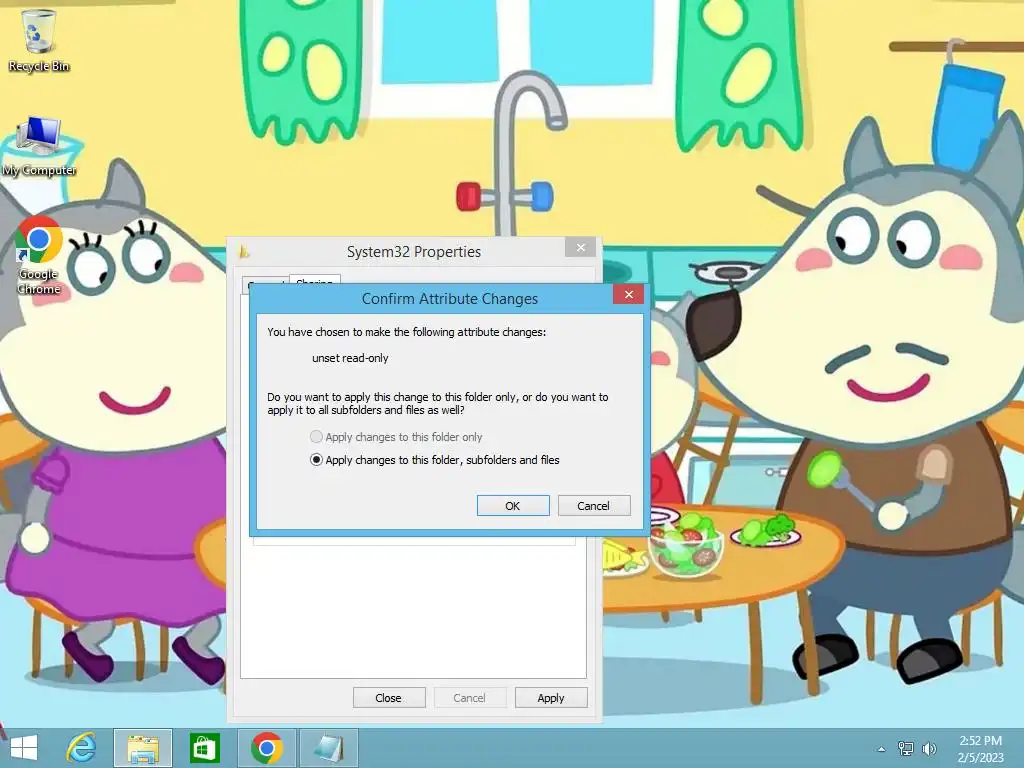Select the Google Chrome desktop shortcut

tap(39, 256)
